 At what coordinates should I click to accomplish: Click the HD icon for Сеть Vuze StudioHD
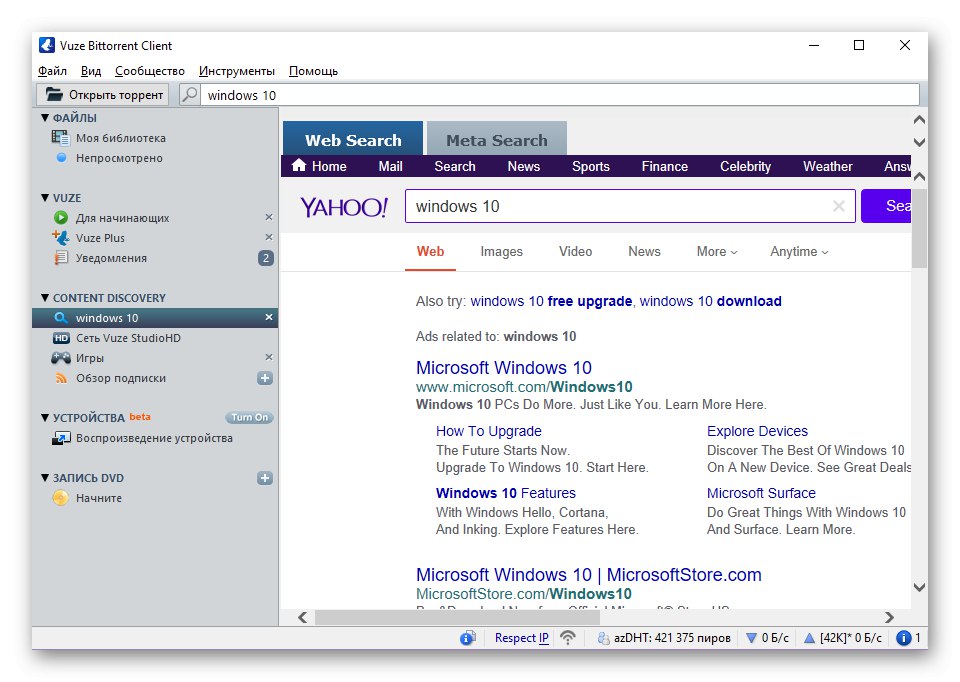(61, 338)
